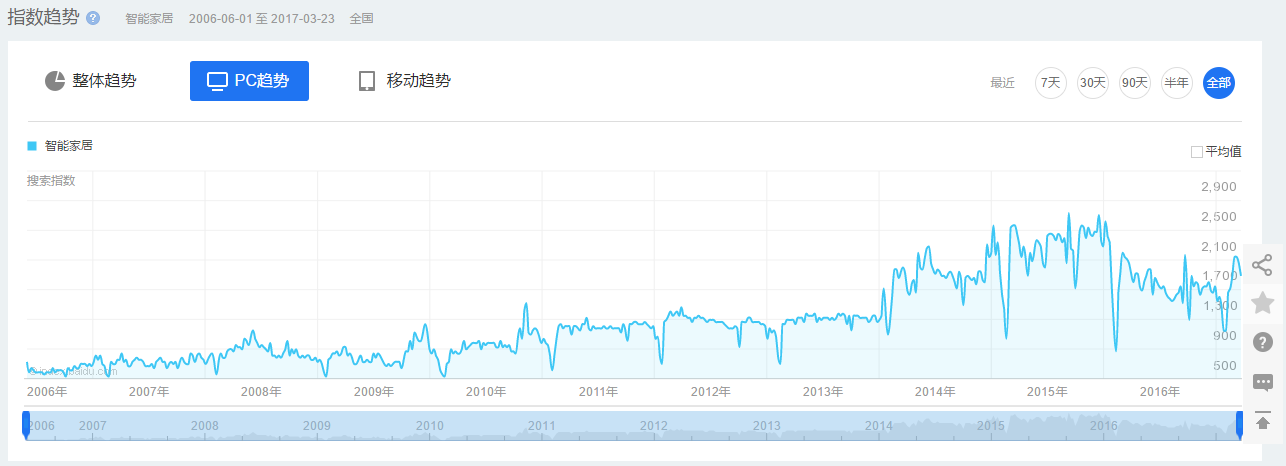The width and height of the screenshot is (1286, 466).
Task: Select the 半年 range button
Action: [1176, 83]
